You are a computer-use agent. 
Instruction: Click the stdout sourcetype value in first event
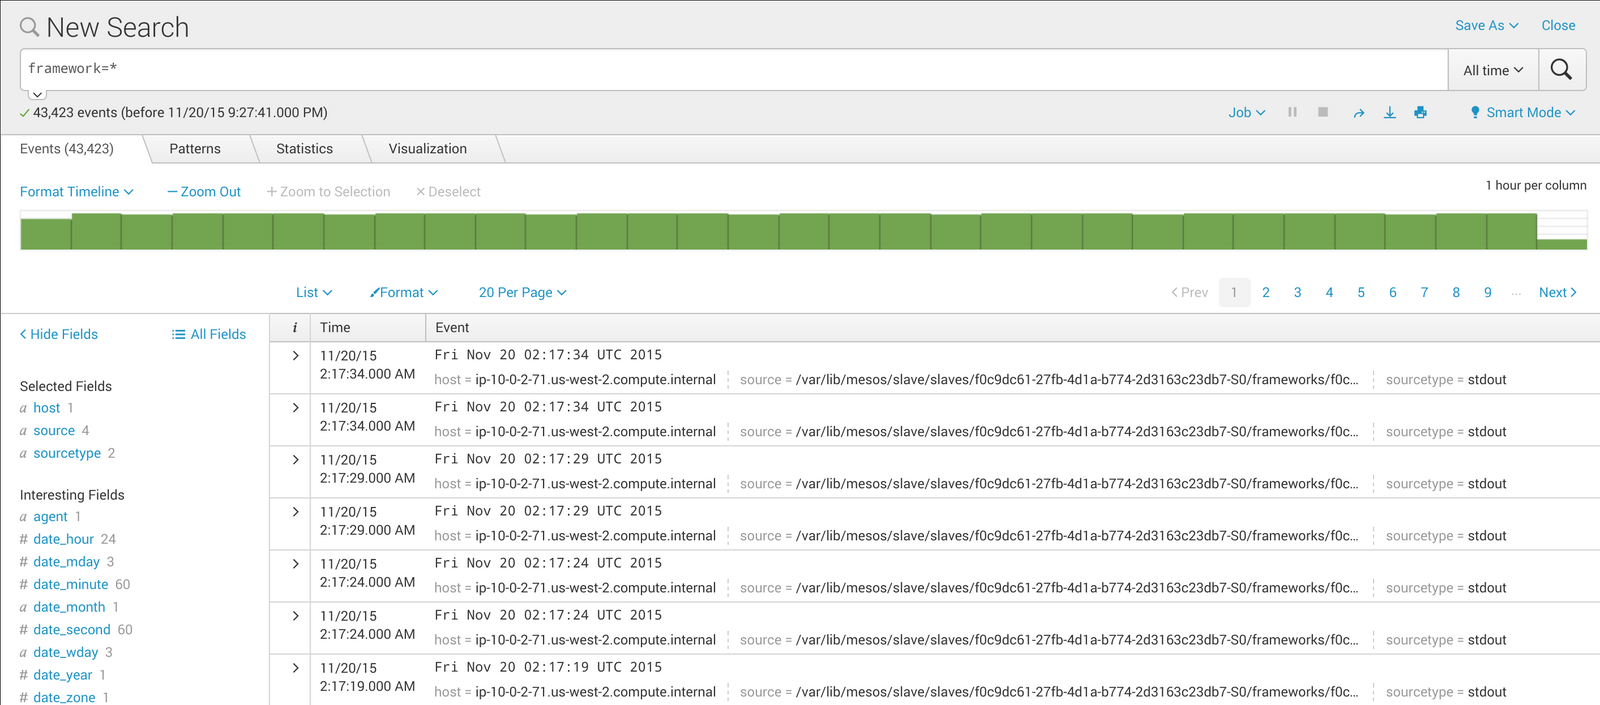click(x=1487, y=380)
